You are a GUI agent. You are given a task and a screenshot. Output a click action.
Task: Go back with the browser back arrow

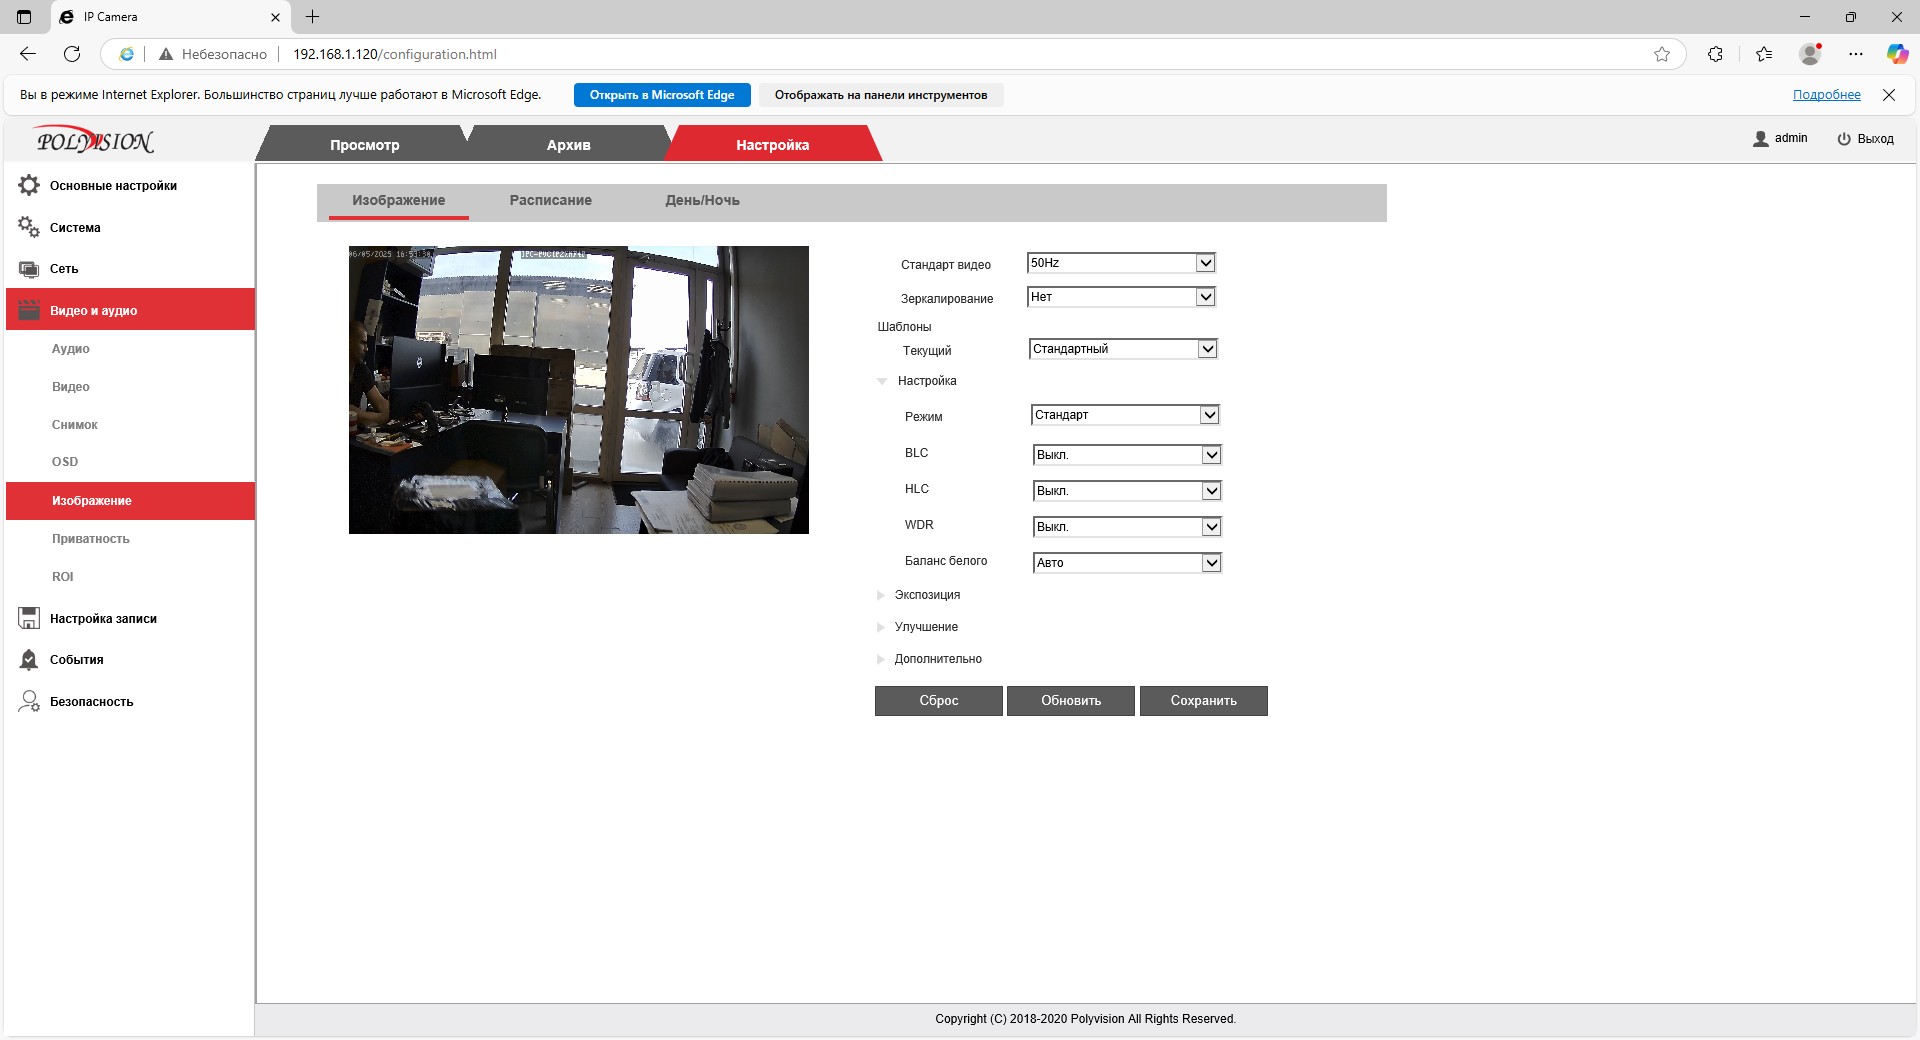pos(28,54)
